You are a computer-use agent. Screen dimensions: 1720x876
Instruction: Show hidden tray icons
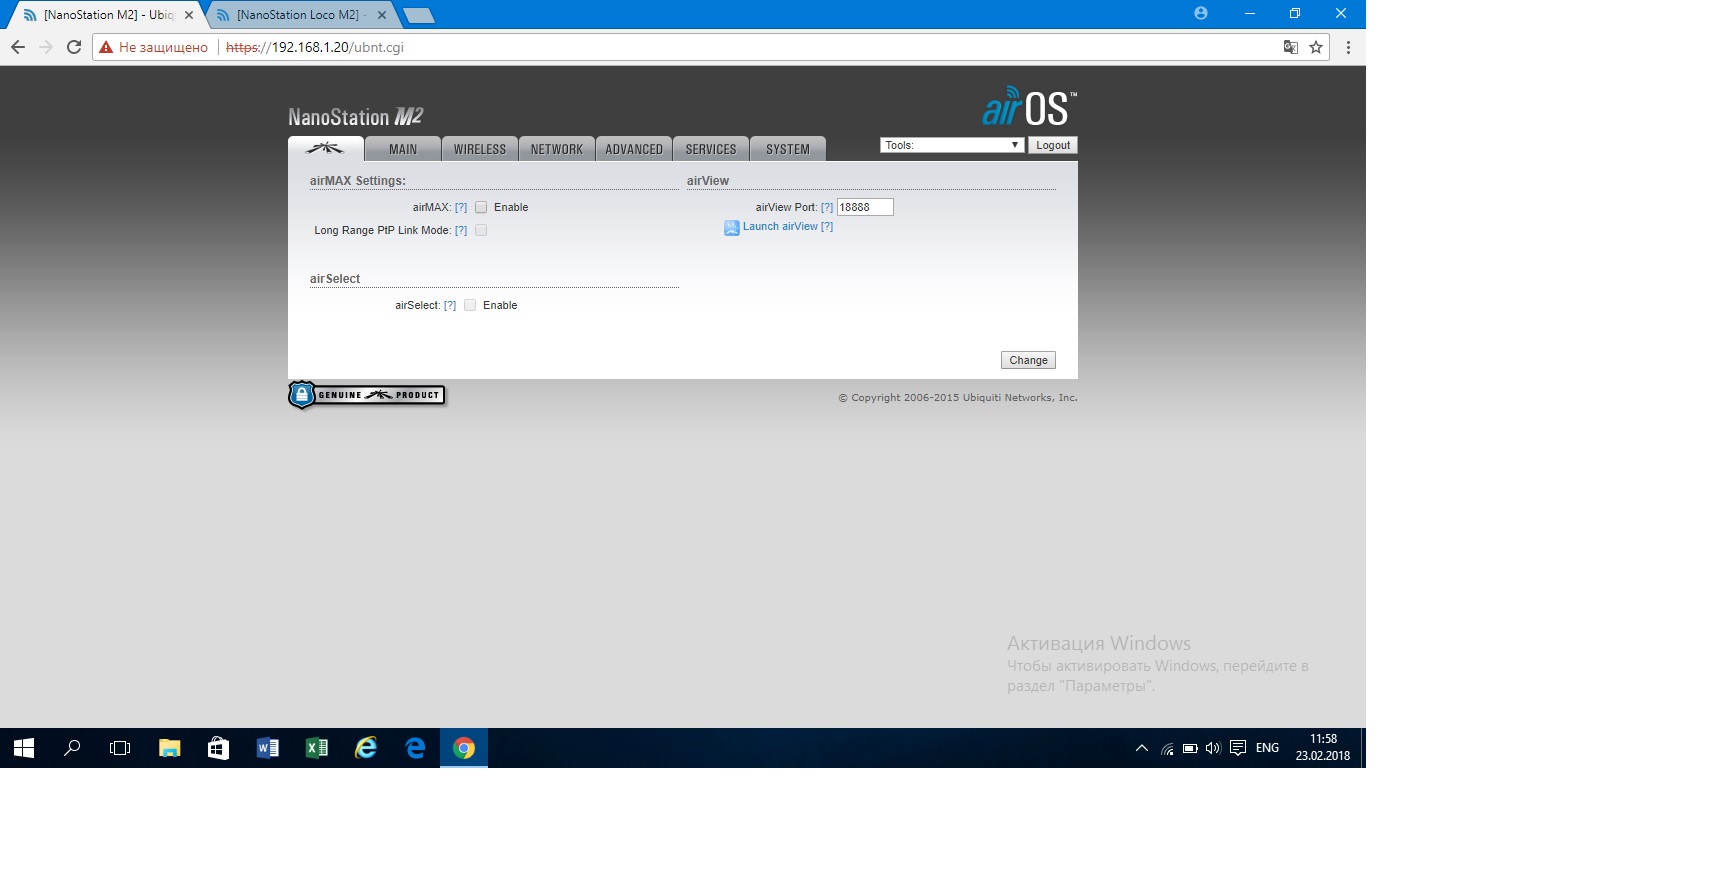pyautogui.click(x=1142, y=748)
